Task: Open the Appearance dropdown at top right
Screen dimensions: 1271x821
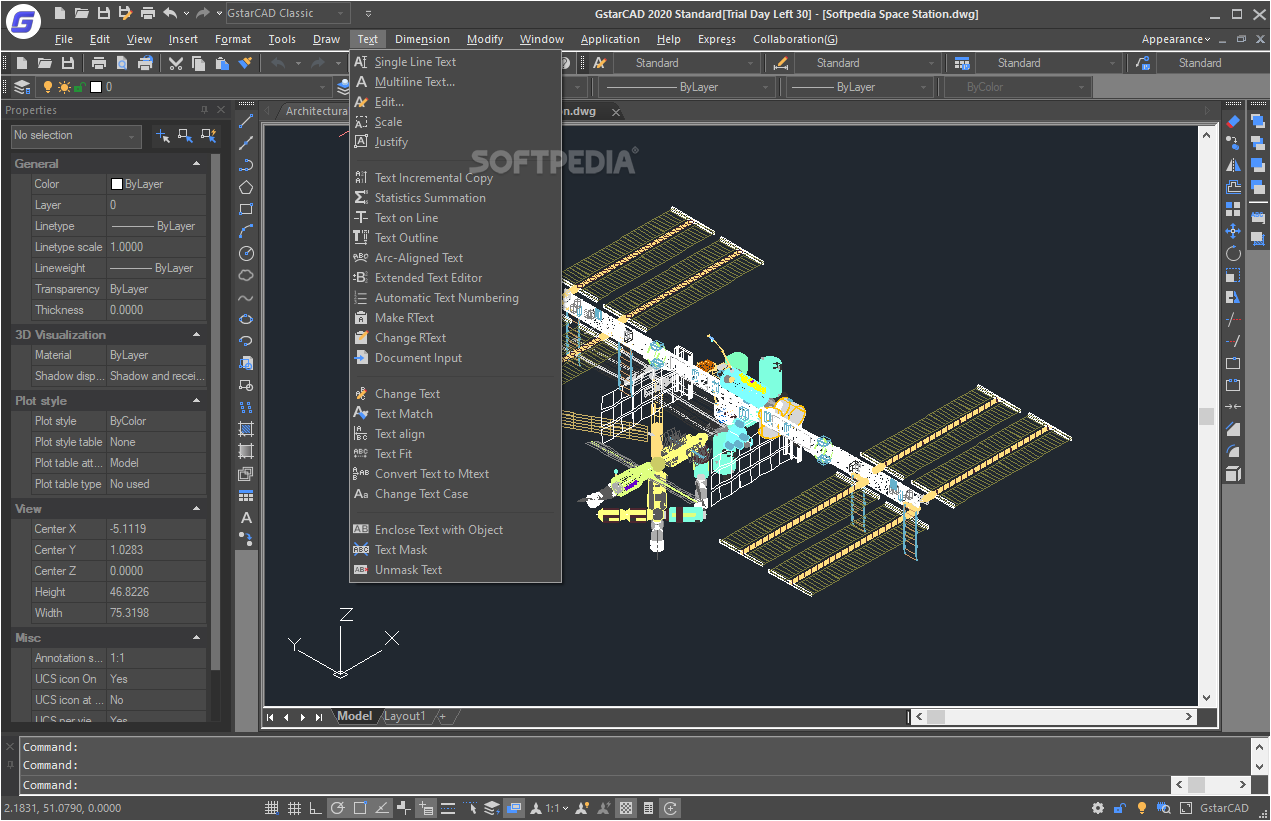Action: (x=1176, y=39)
